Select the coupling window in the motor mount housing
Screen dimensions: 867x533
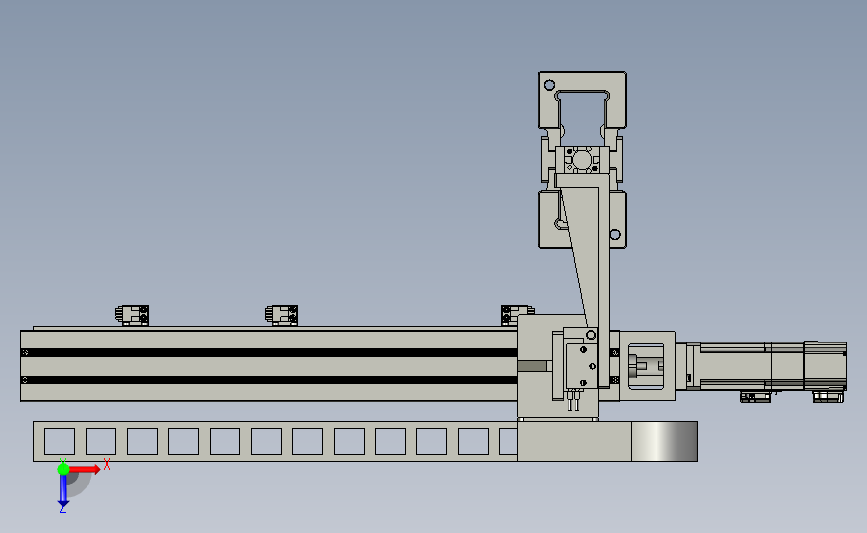tap(646, 366)
